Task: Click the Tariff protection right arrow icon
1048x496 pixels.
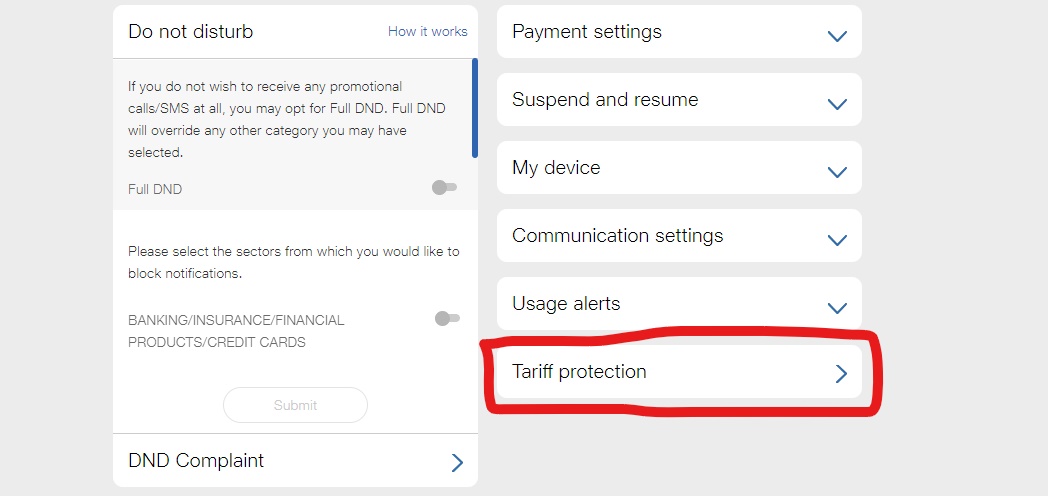Action: point(841,373)
